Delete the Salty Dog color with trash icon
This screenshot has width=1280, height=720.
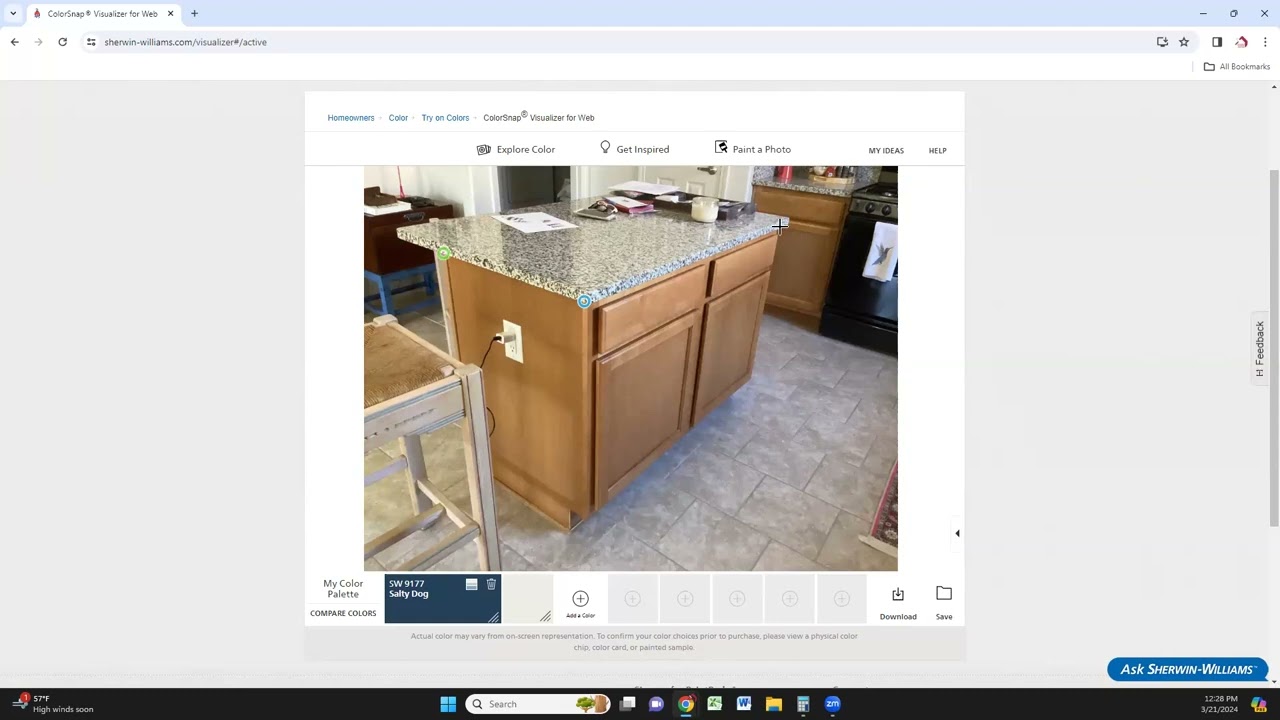click(x=491, y=584)
